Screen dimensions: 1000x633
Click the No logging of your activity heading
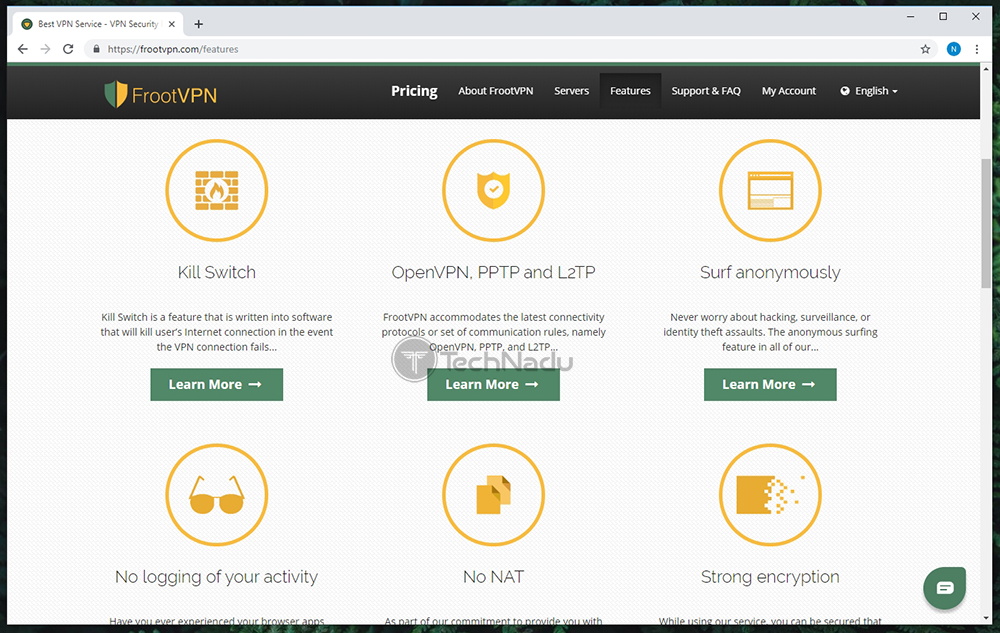tap(217, 577)
